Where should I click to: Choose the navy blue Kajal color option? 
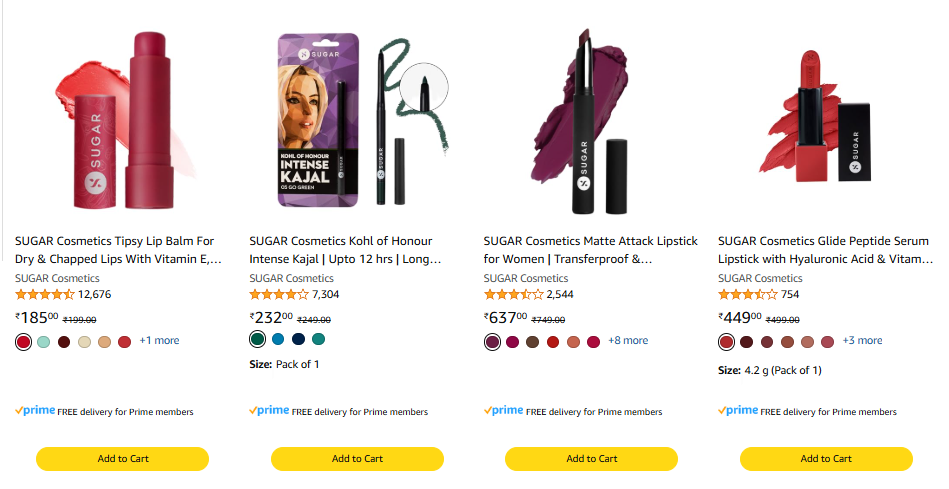click(x=298, y=339)
